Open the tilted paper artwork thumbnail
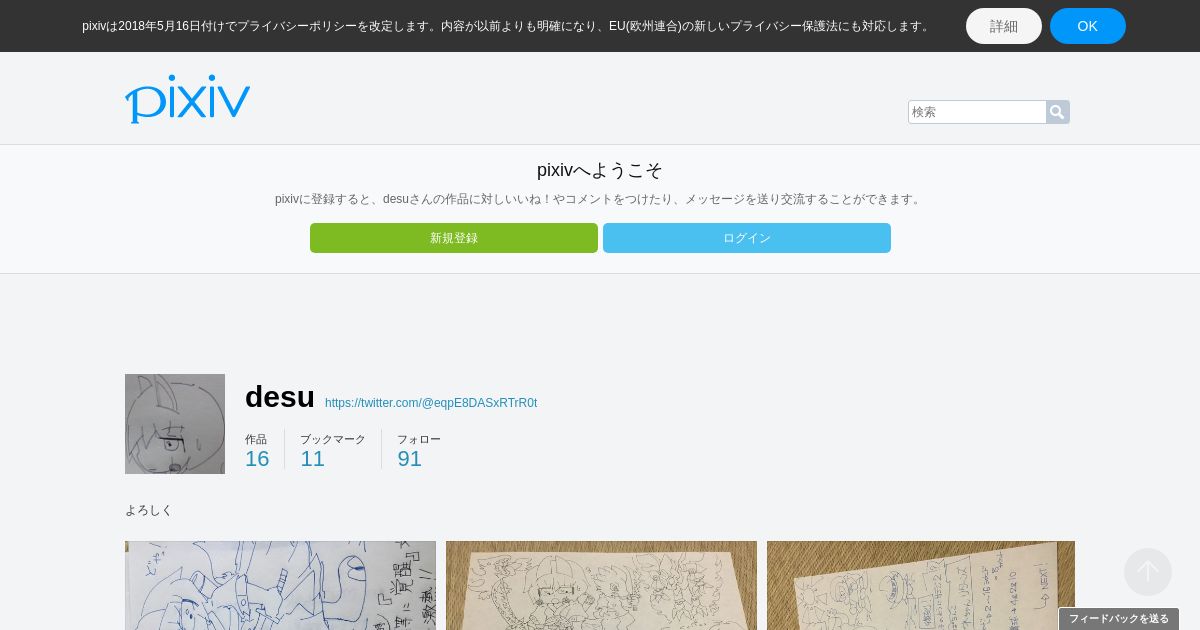Viewport: 1200px width, 630px height. (921, 585)
